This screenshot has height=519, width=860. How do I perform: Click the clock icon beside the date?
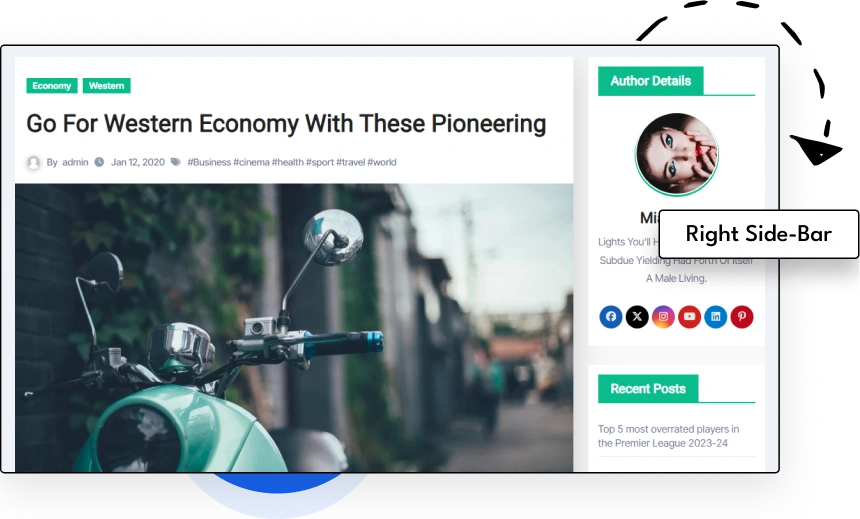coord(99,162)
